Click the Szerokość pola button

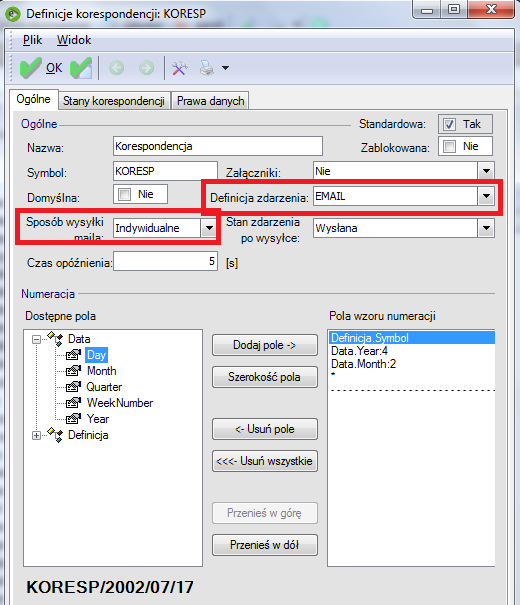click(x=265, y=377)
